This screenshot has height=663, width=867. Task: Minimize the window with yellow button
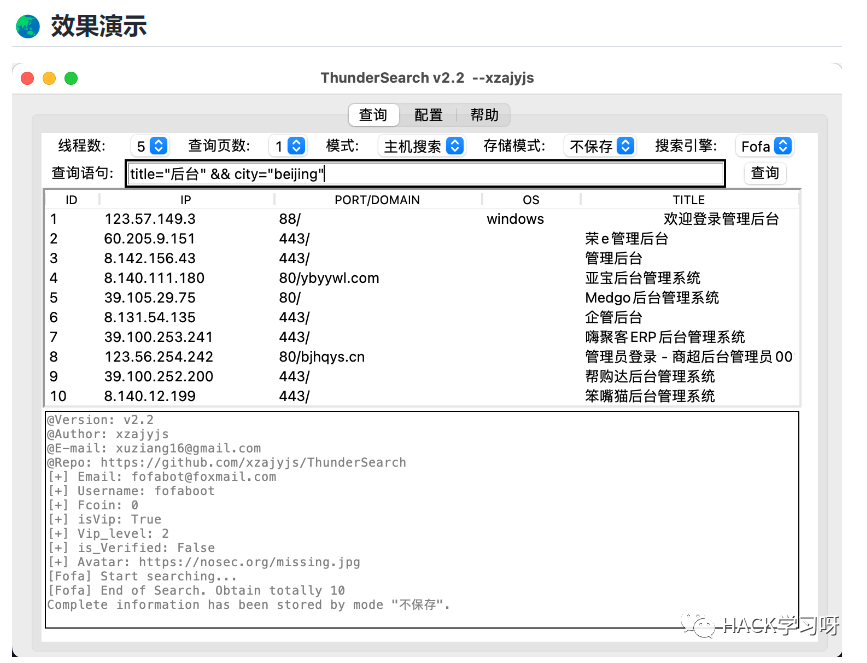tap(49, 79)
